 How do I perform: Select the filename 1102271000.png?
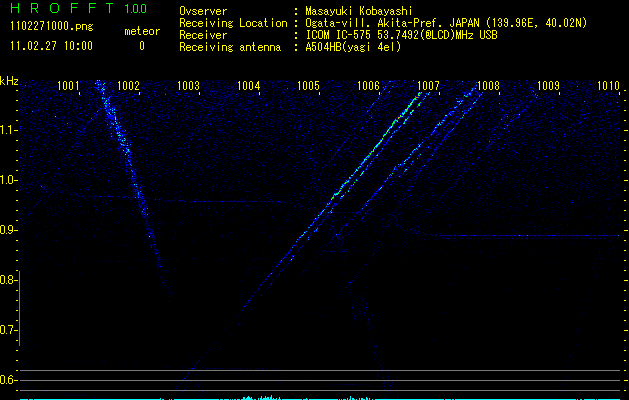pos(52,27)
